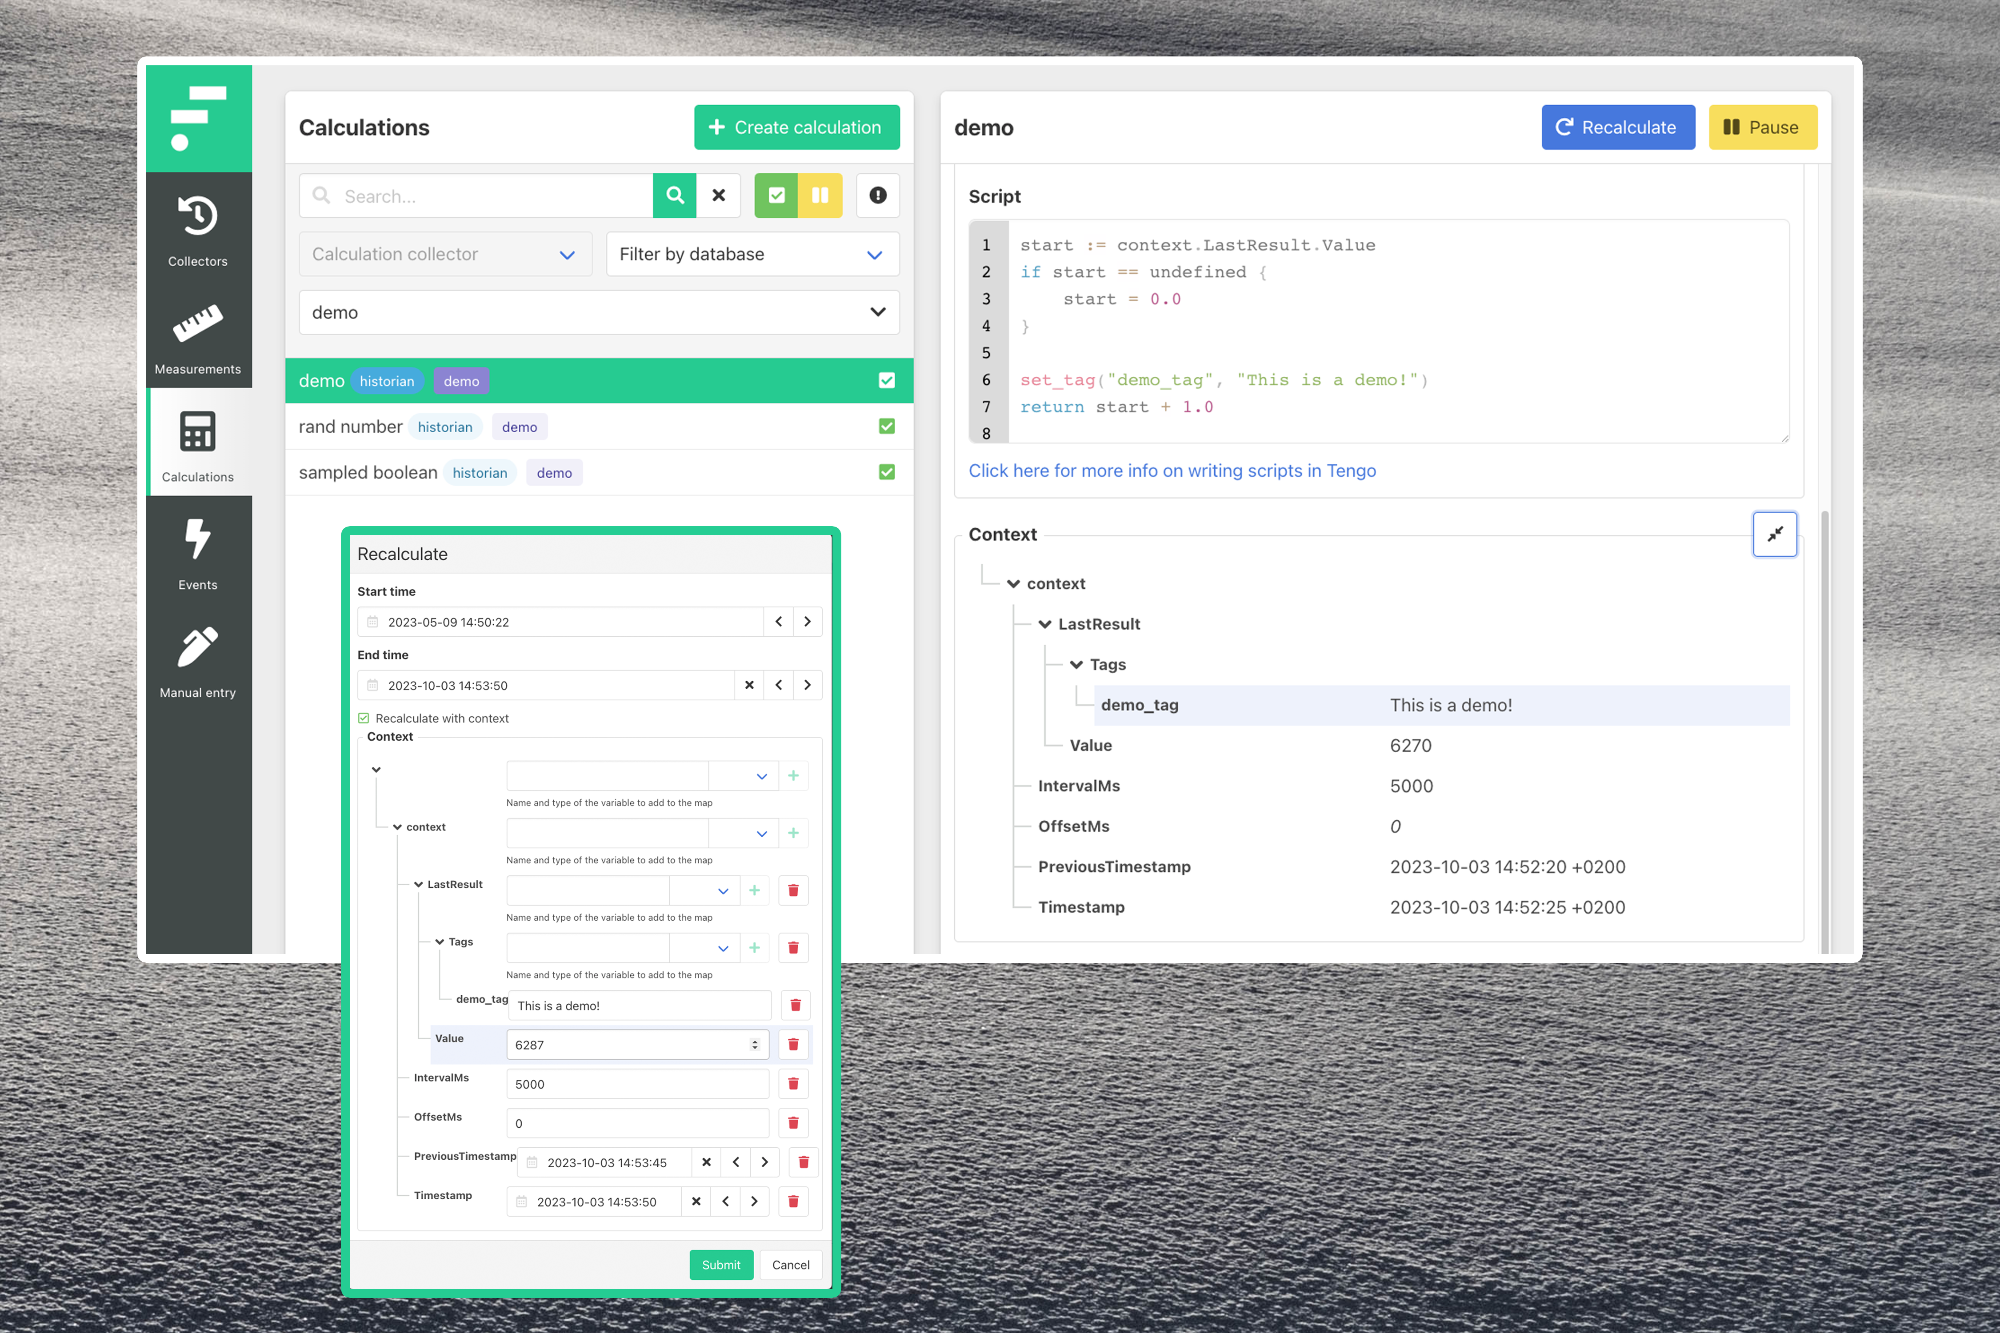Delete OffsetMs with trash icon
Screen dimensions: 2000x1333
coord(794,1123)
